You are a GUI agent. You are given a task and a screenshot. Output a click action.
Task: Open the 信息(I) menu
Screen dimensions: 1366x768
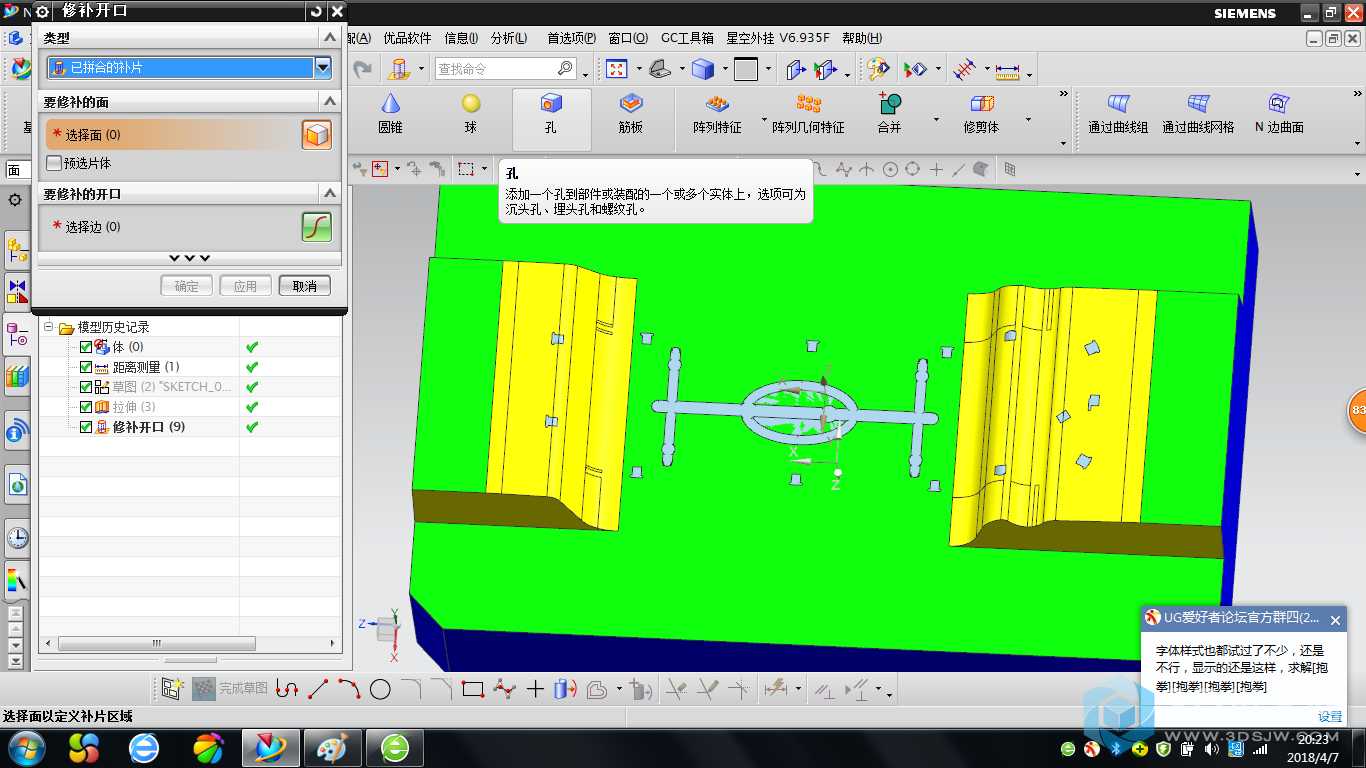(461, 38)
